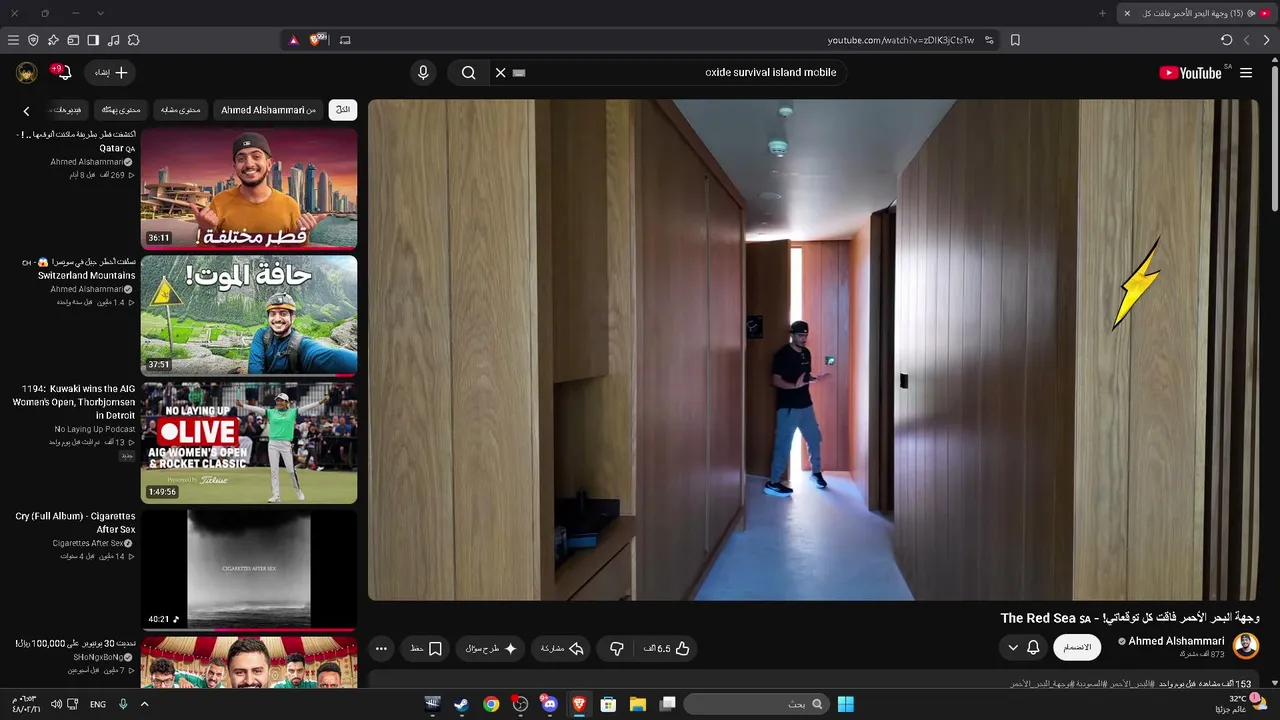Select the fourth related-videos filter chip
The image size is (1280, 720).
[121, 110]
